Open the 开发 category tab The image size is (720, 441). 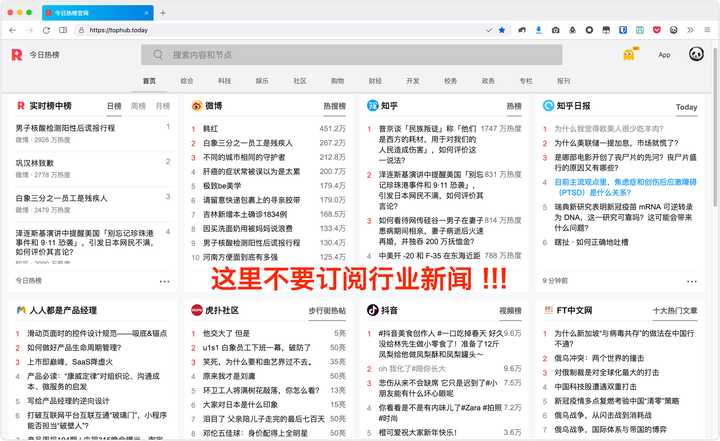413,81
